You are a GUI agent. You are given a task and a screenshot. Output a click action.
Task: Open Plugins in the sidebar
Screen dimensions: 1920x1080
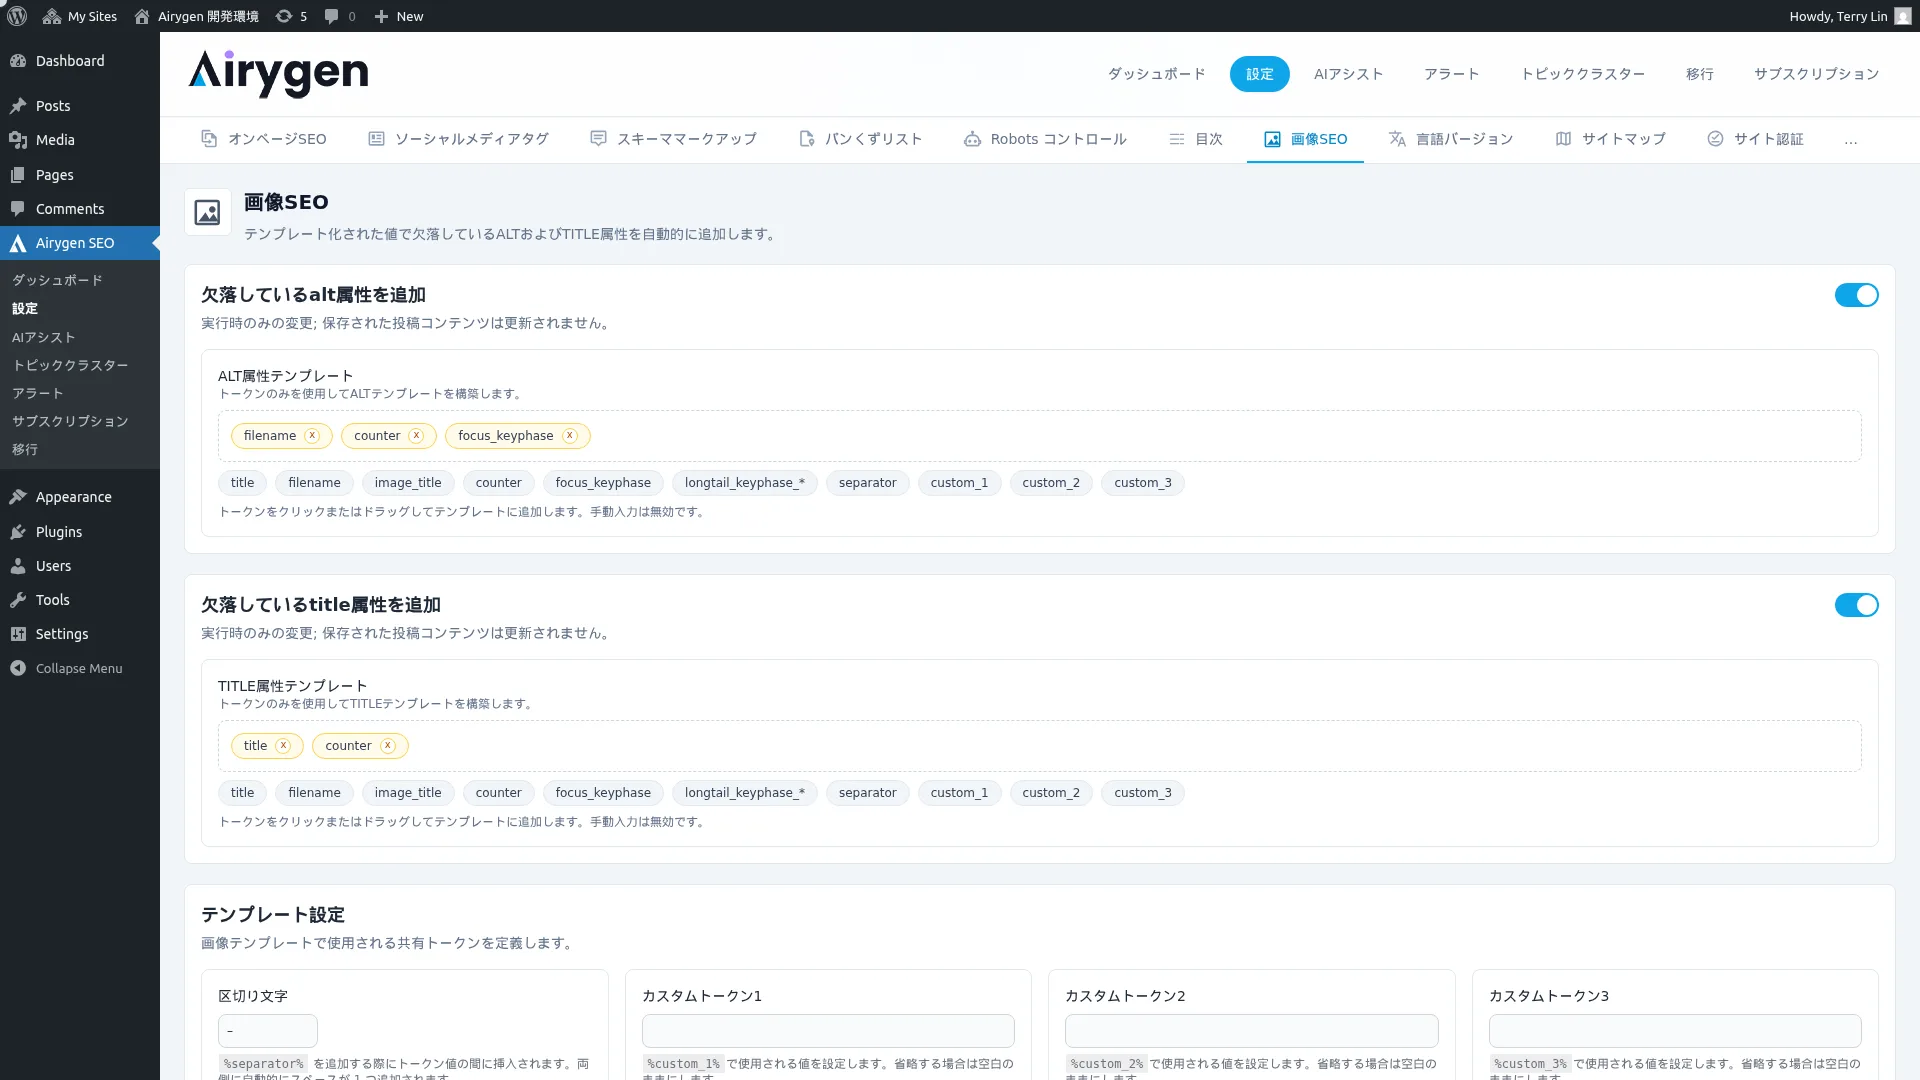point(80,532)
